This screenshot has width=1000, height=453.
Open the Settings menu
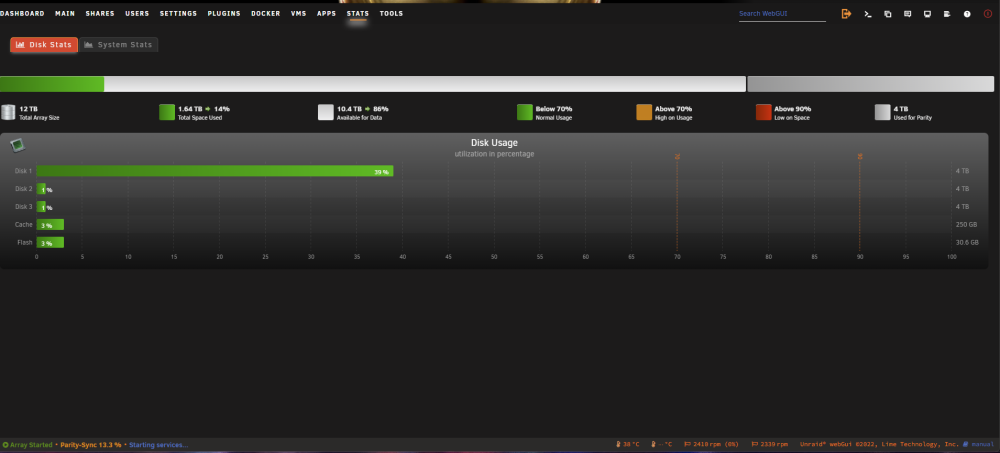click(x=179, y=13)
